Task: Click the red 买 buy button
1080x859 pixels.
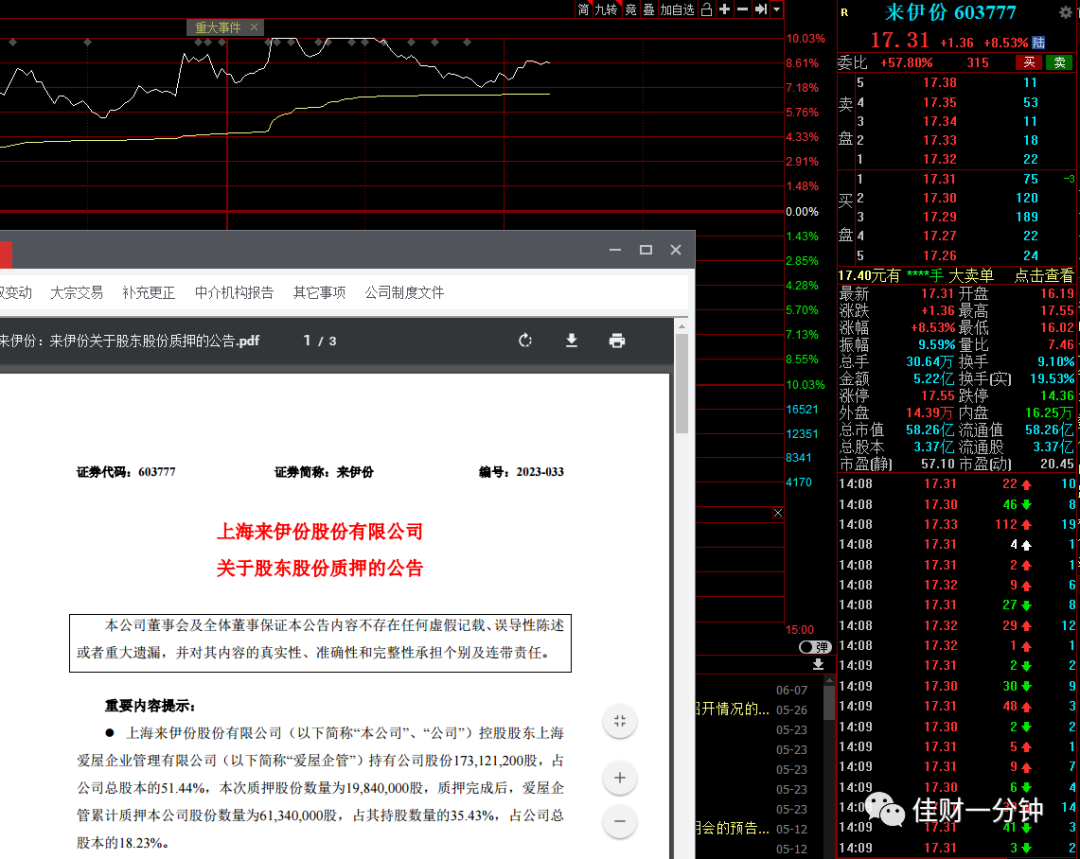Action: pos(1029,63)
